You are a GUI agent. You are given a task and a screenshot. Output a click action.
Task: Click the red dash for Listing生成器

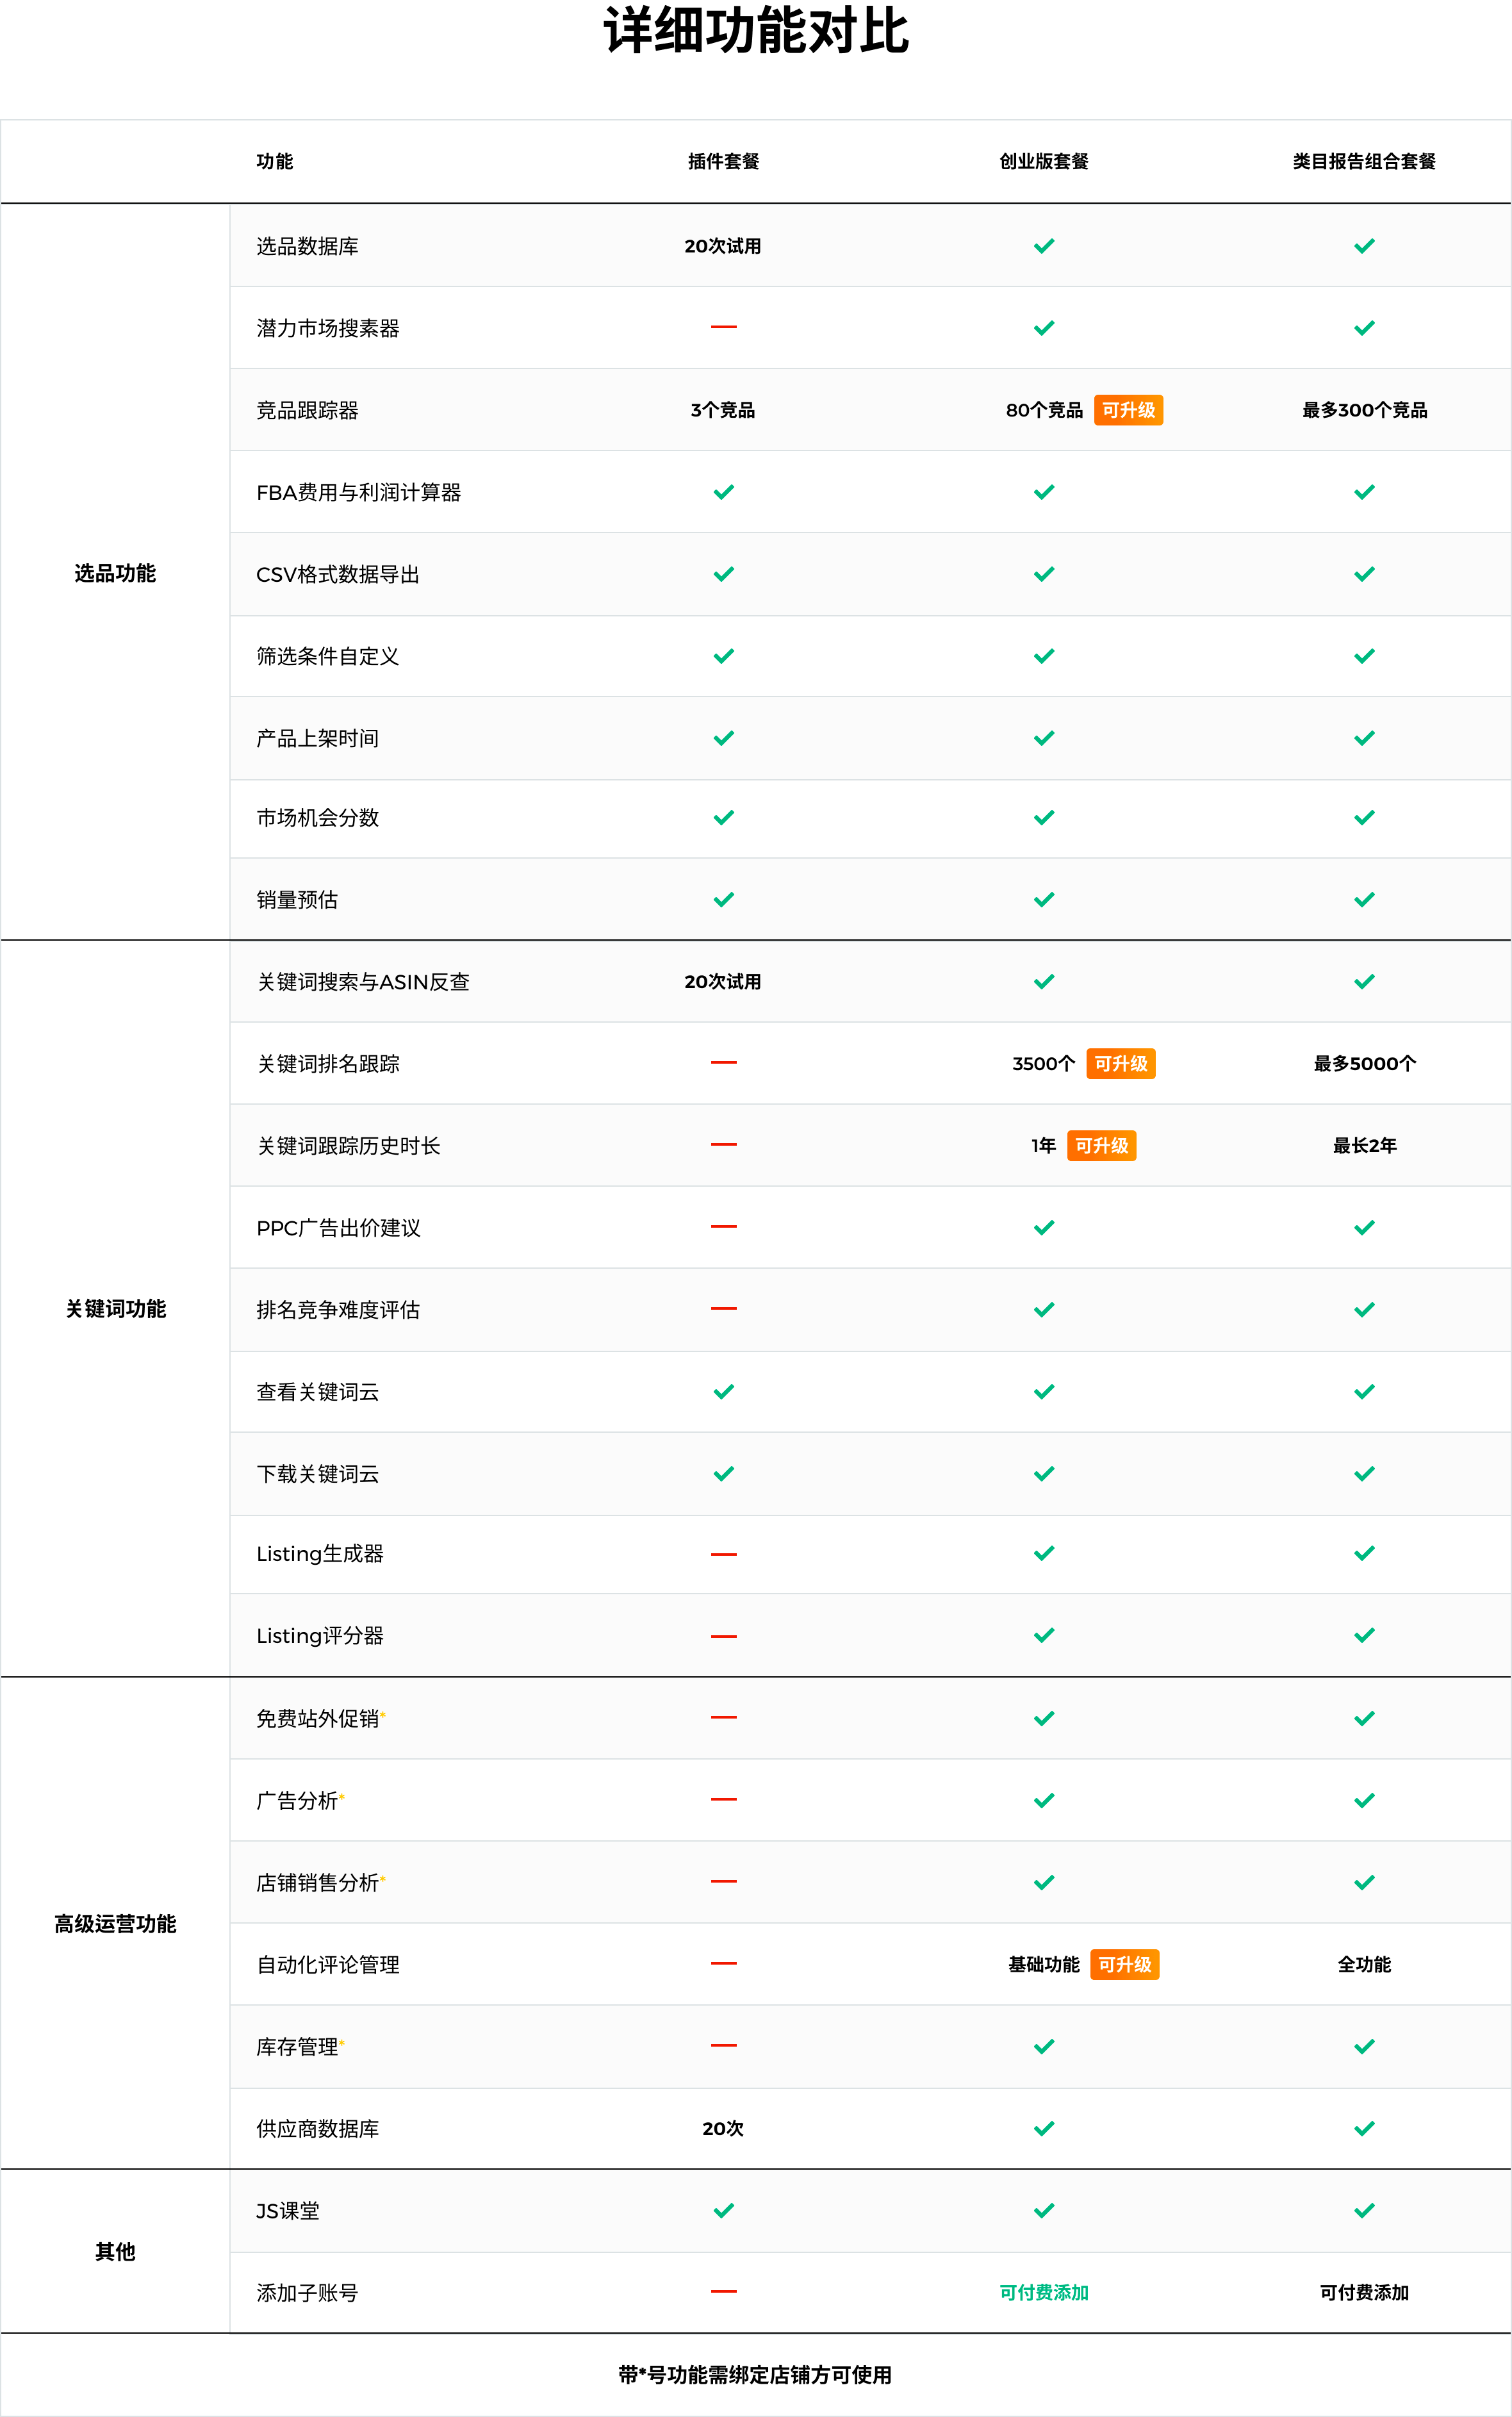point(723,1554)
